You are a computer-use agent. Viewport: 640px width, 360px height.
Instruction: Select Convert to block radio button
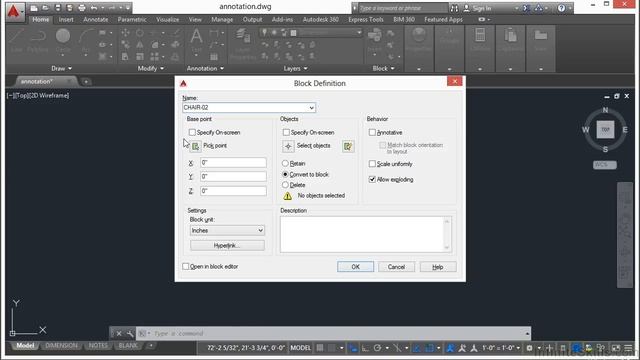(285, 174)
